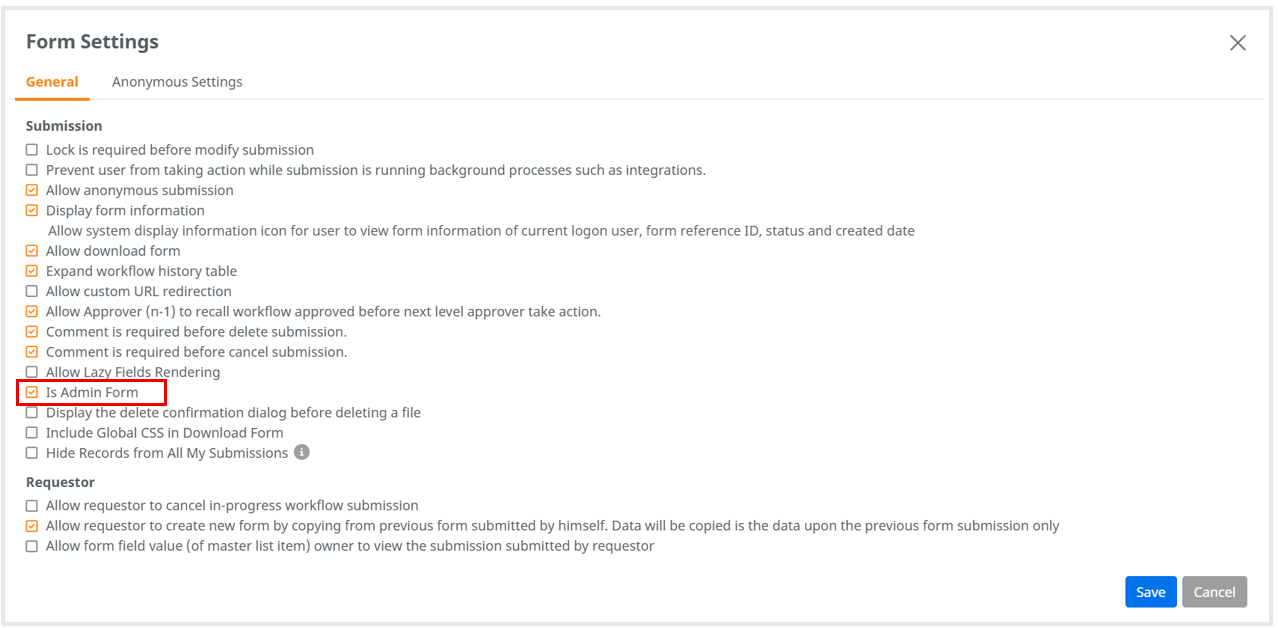Click the Save button

tap(1150, 591)
